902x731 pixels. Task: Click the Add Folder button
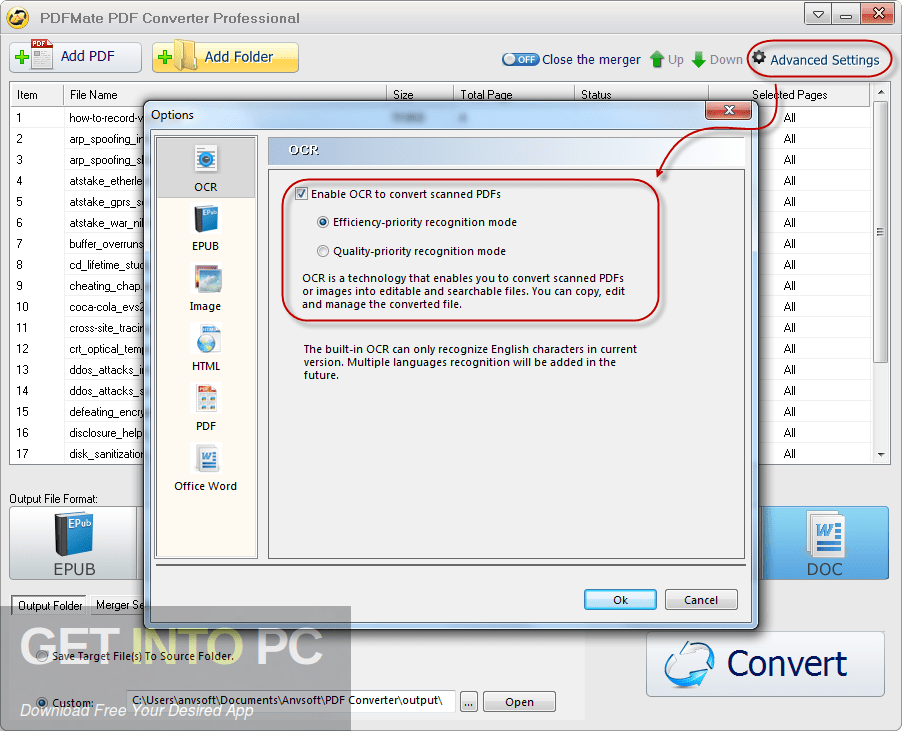click(226, 57)
